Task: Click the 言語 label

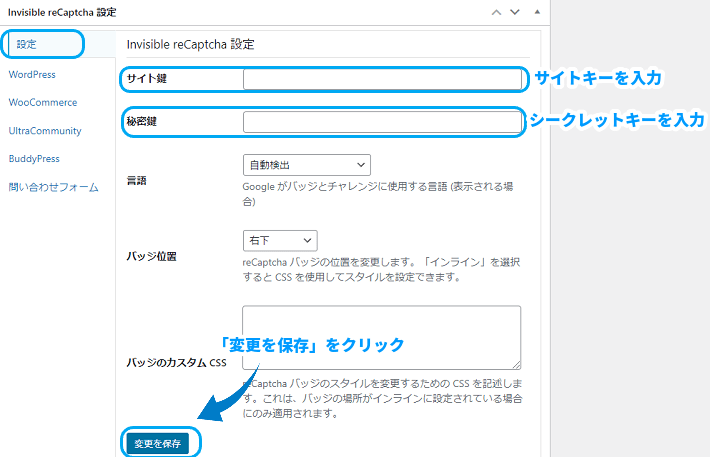Action: click(136, 181)
